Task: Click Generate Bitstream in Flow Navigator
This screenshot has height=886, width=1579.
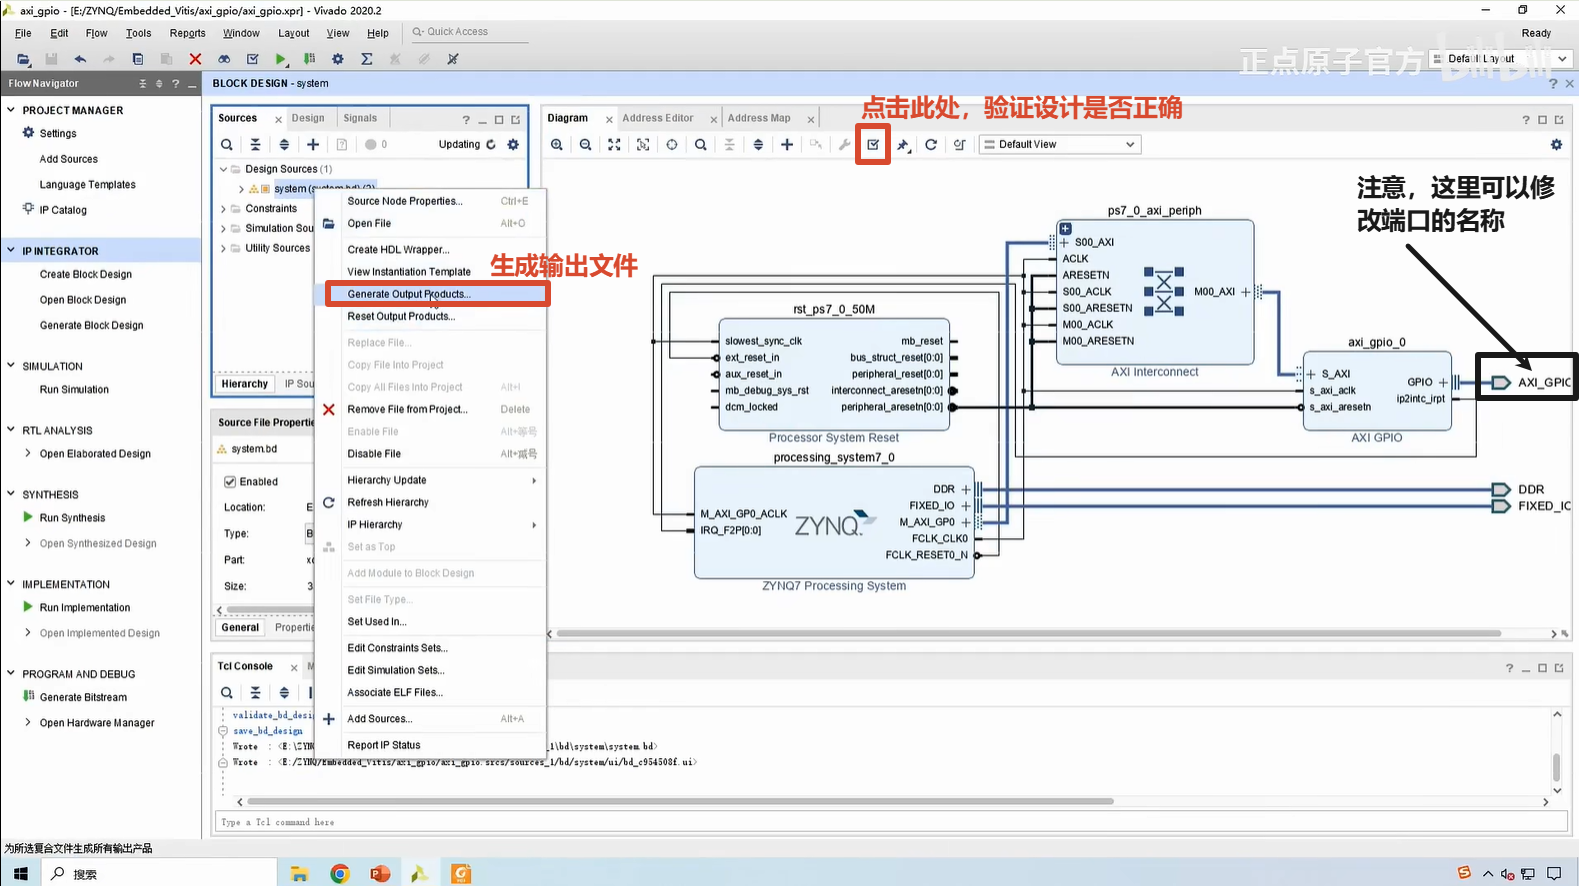Action: pos(83,698)
